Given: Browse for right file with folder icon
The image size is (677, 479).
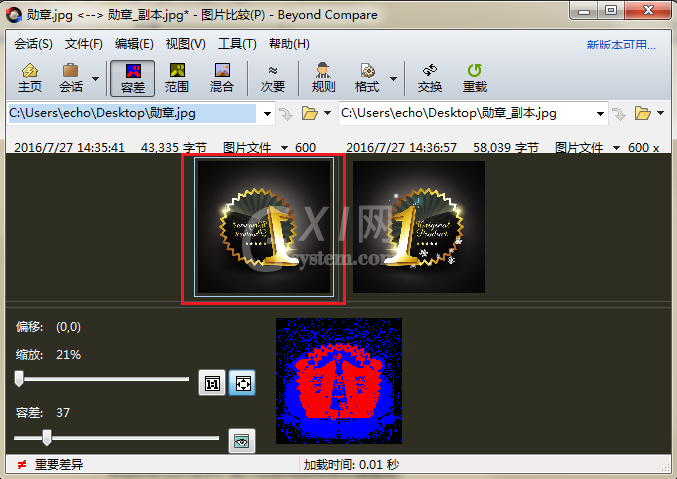Looking at the screenshot, I should tap(642, 114).
